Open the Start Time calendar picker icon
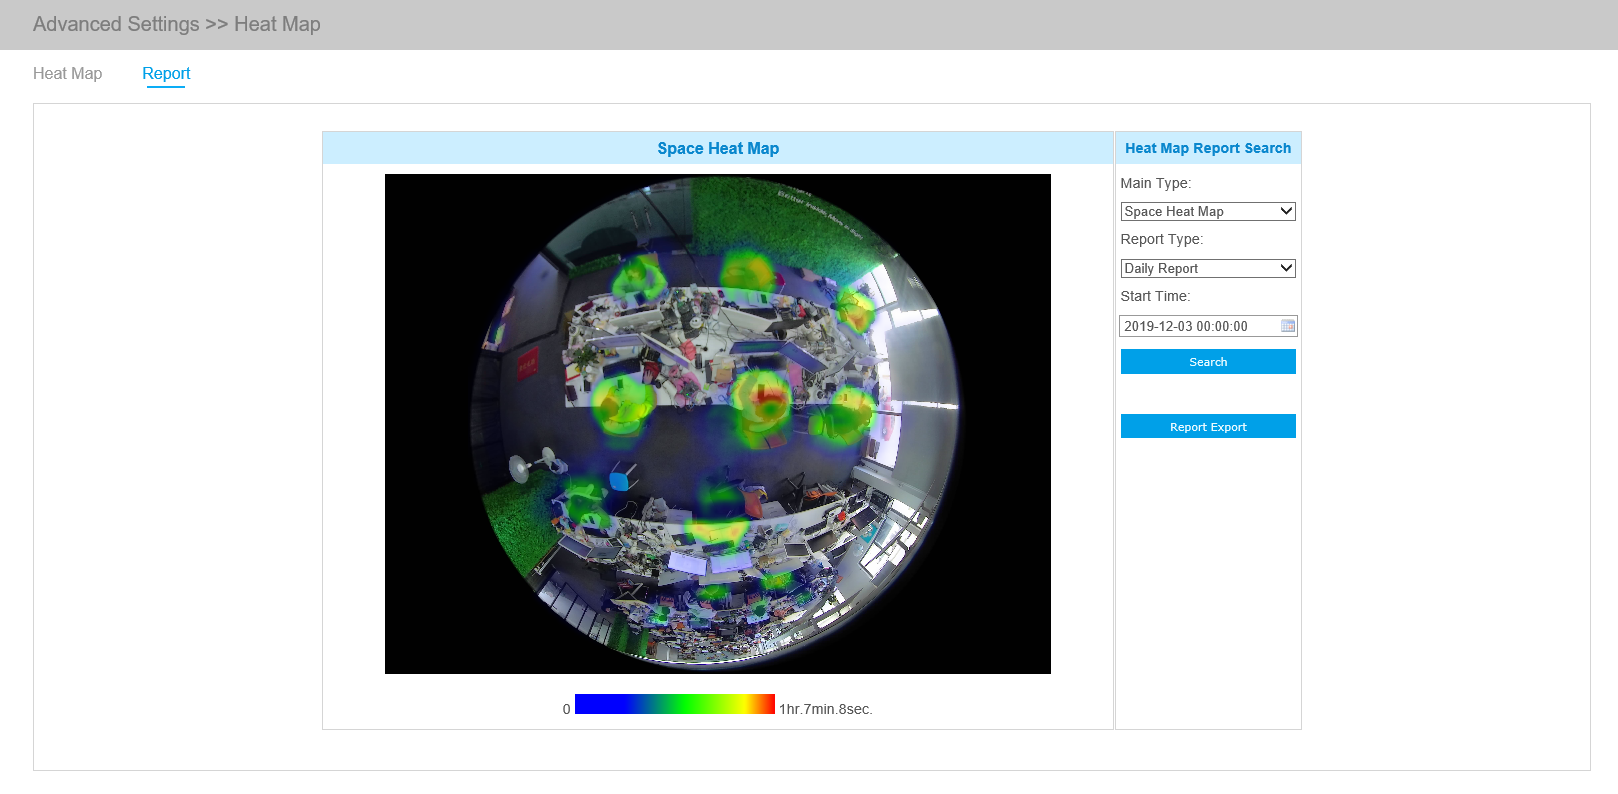This screenshot has height=794, width=1618. 1287,326
